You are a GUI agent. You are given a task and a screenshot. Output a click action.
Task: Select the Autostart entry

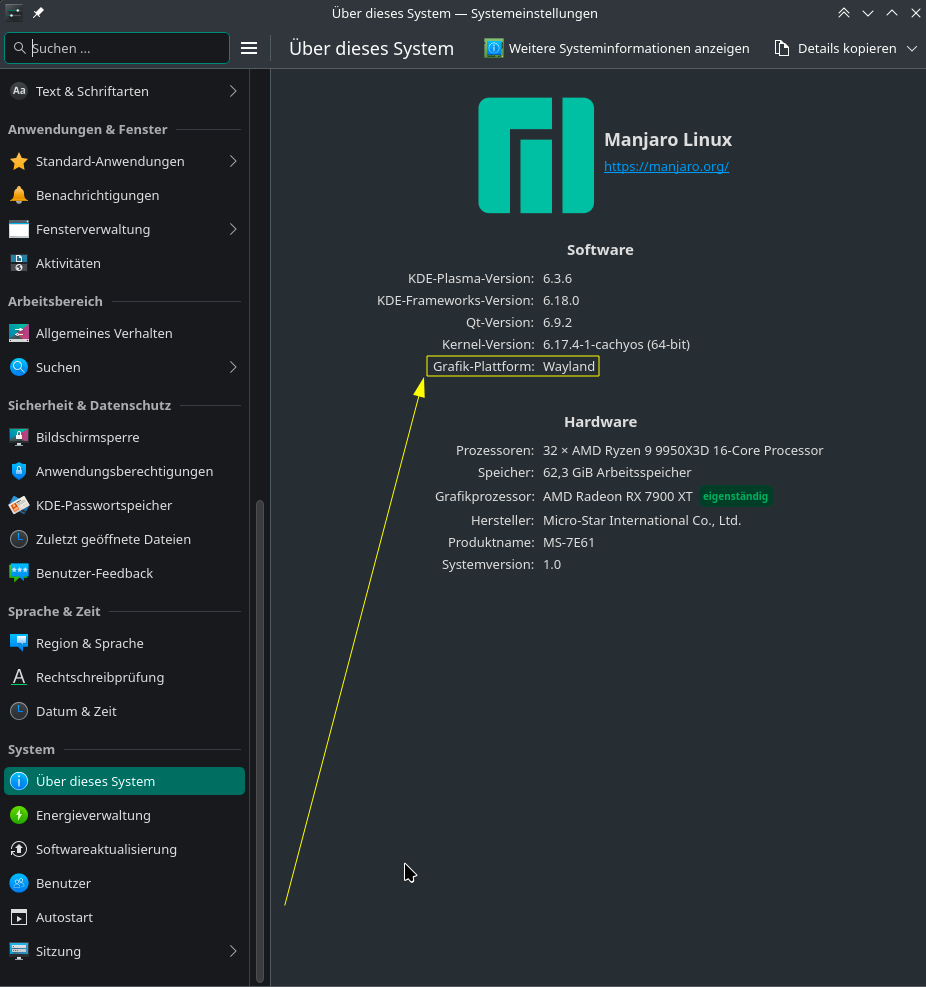124,916
